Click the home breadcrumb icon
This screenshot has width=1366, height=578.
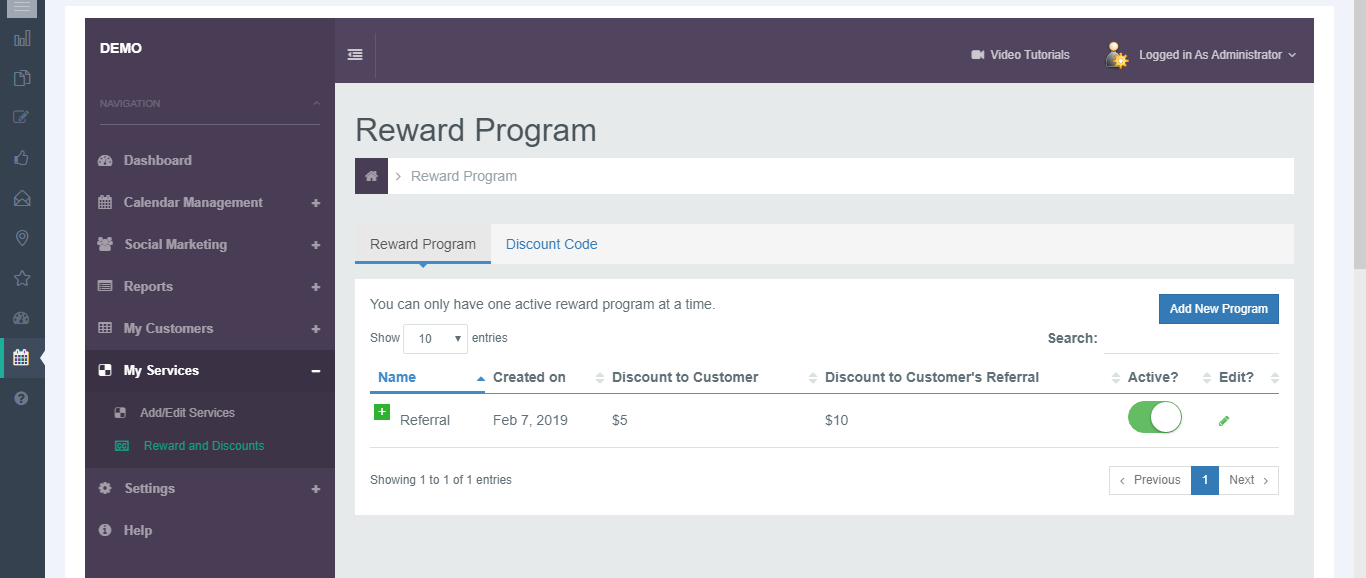pos(371,176)
